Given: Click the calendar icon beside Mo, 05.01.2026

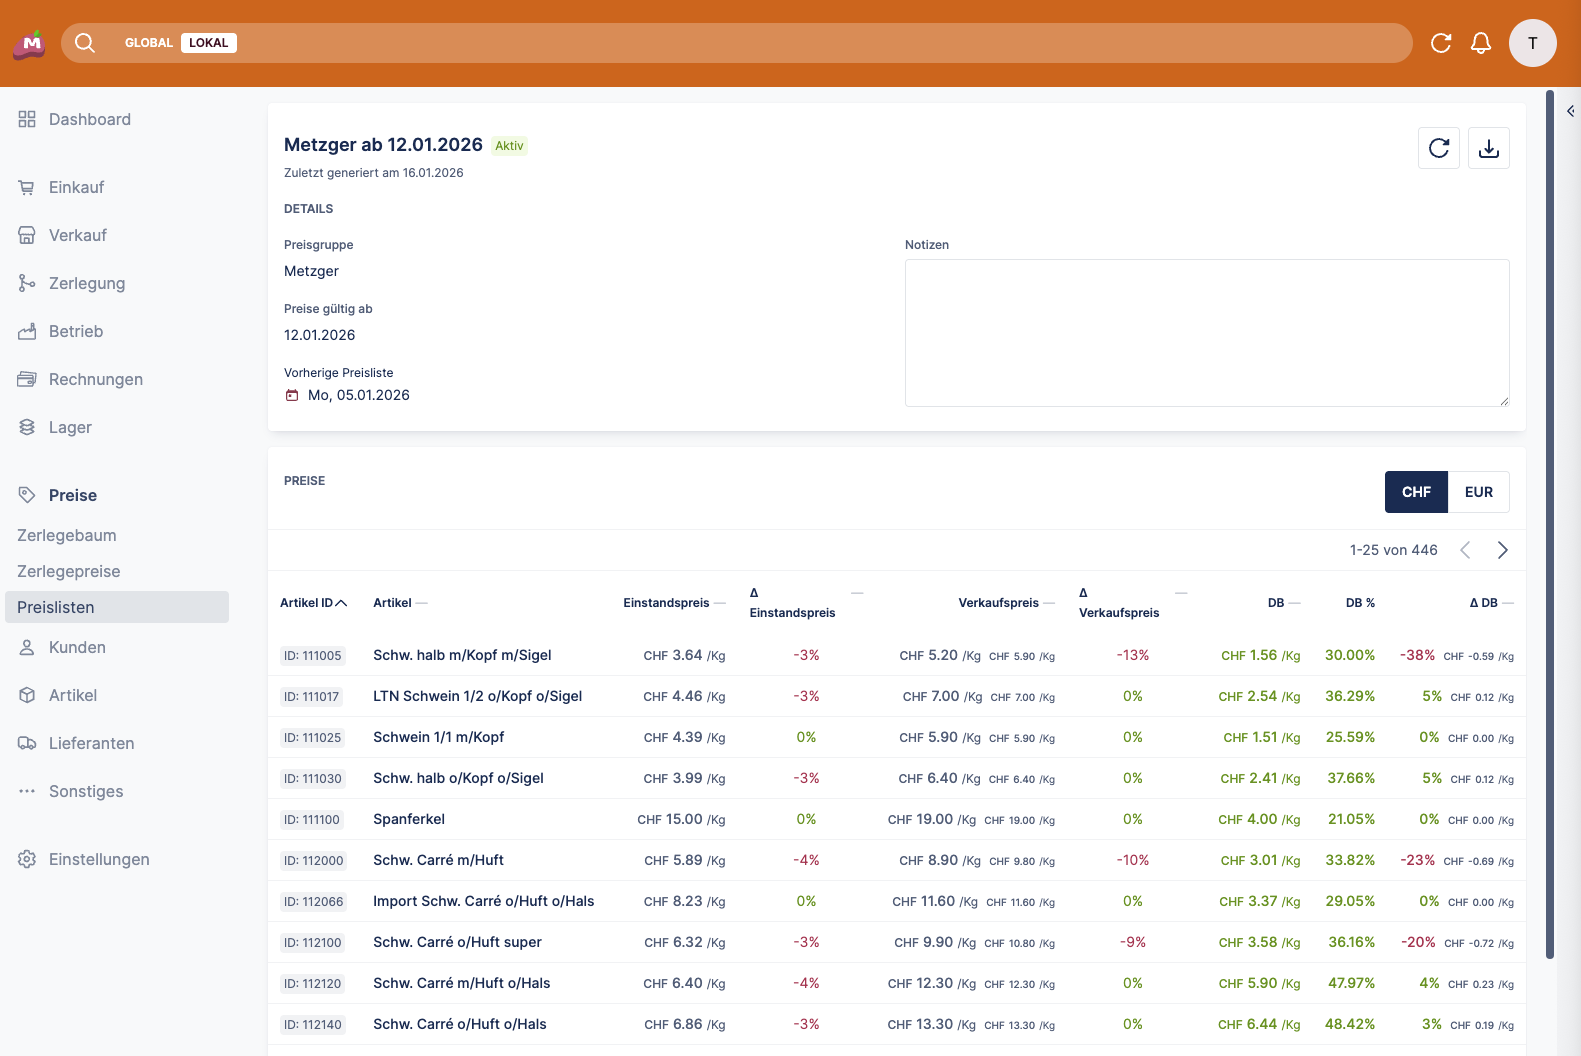Looking at the screenshot, I should click(x=292, y=396).
